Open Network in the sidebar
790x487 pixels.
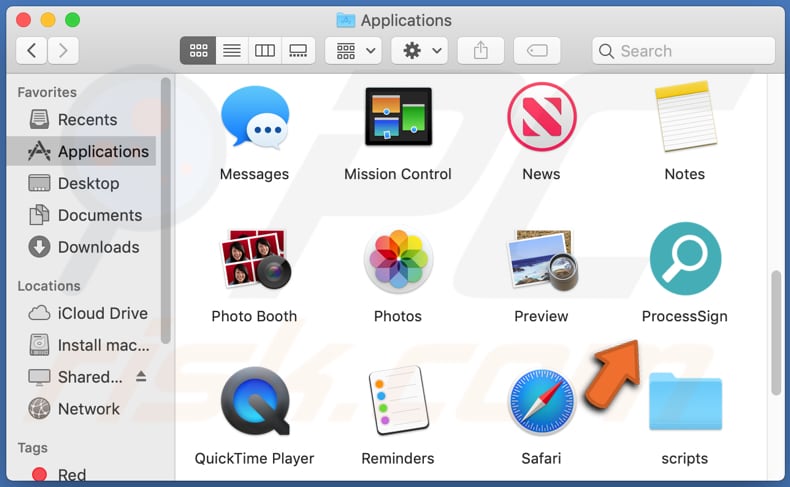(x=82, y=409)
